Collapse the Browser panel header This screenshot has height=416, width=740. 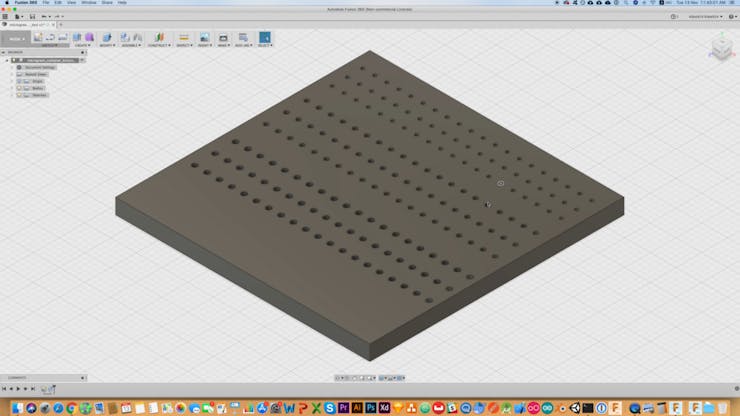pyautogui.click(x=3, y=52)
